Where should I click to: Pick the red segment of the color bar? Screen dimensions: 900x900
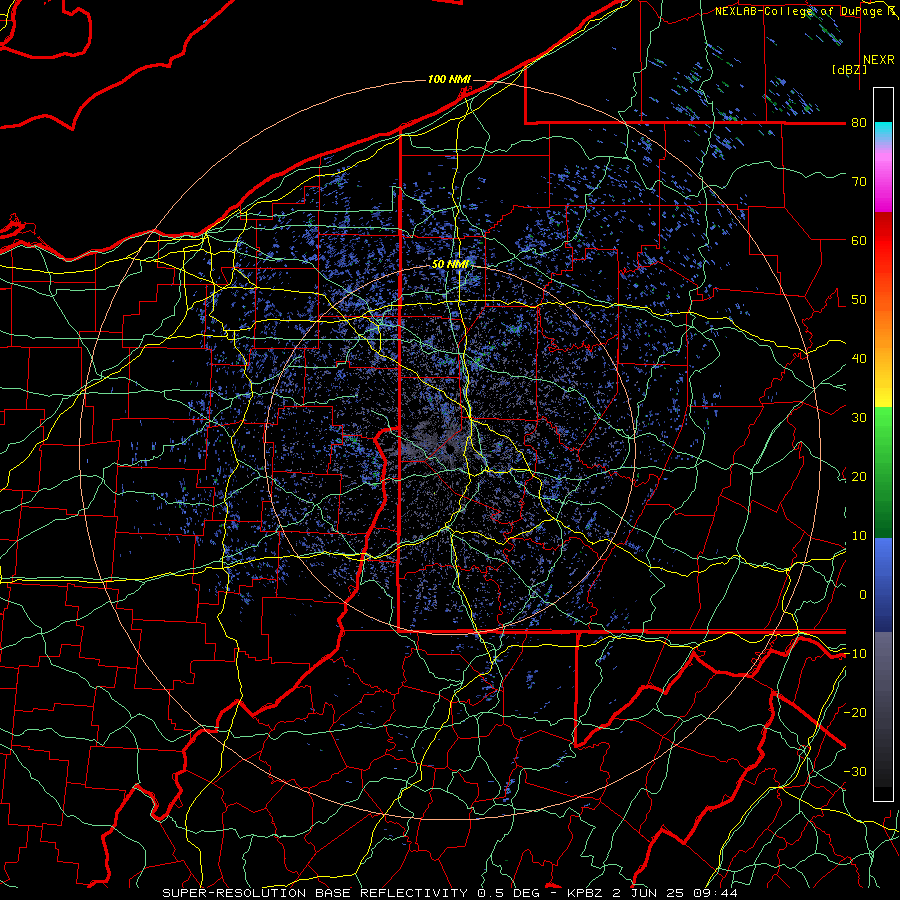click(x=883, y=241)
